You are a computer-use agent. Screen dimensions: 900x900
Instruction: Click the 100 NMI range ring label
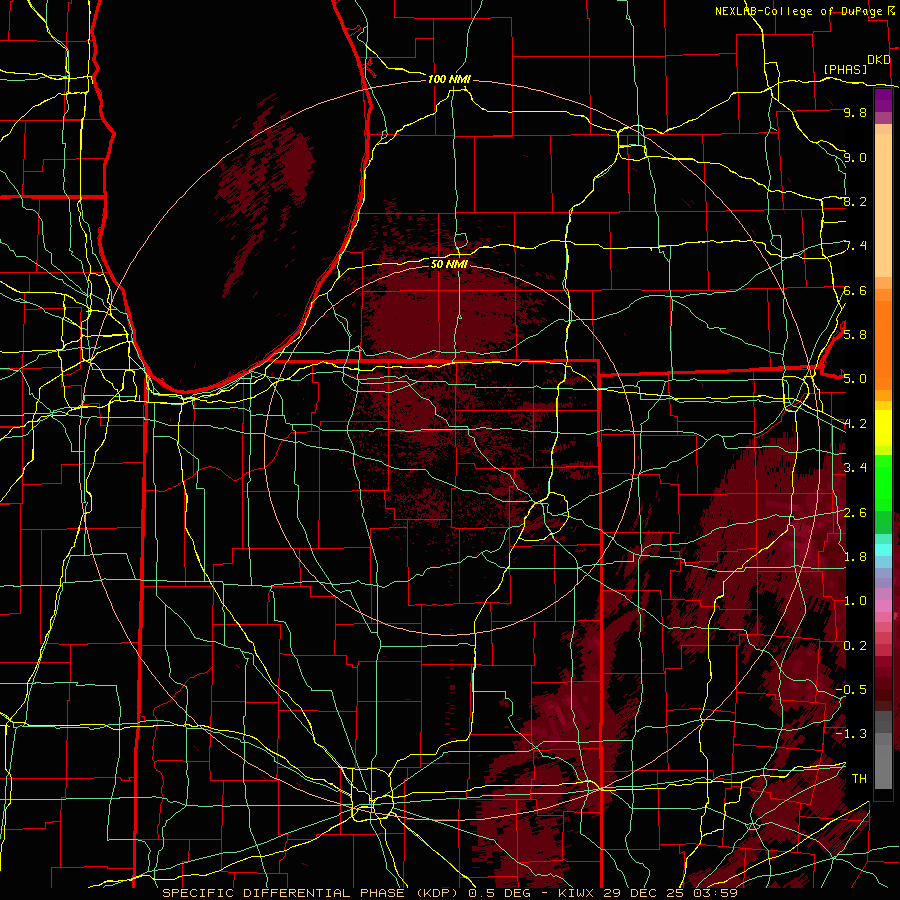pos(449,79)
